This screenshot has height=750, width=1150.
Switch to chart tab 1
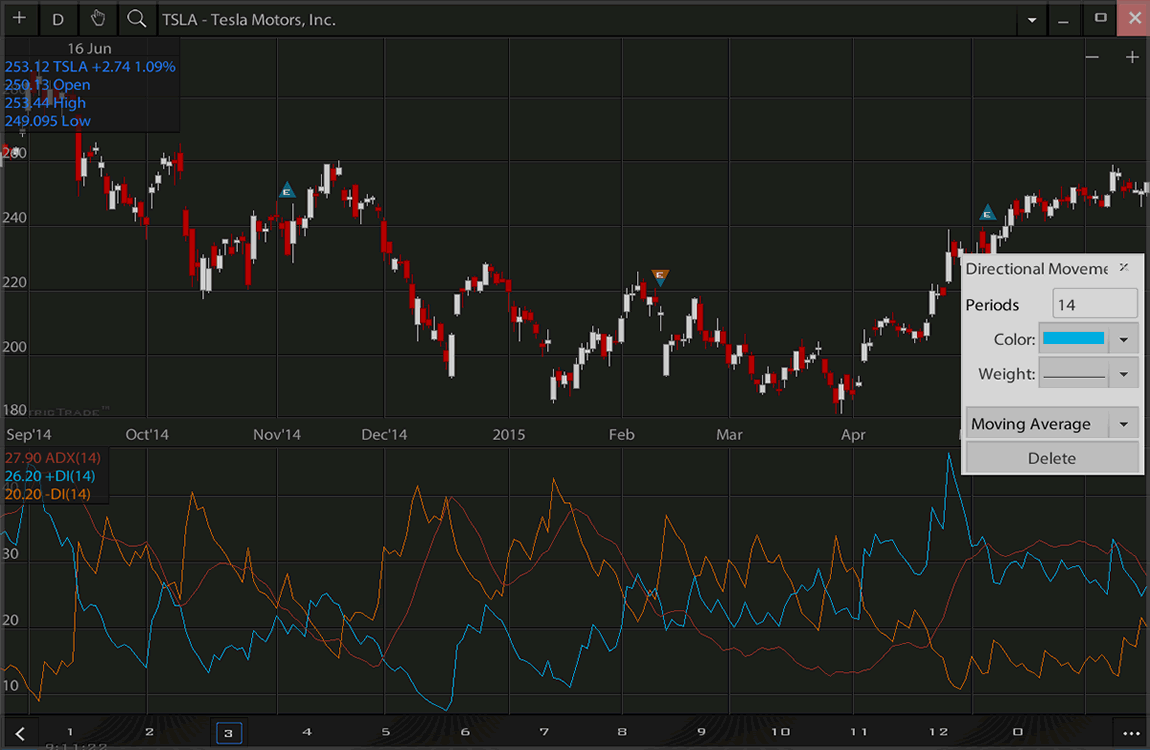click(70, 732)
